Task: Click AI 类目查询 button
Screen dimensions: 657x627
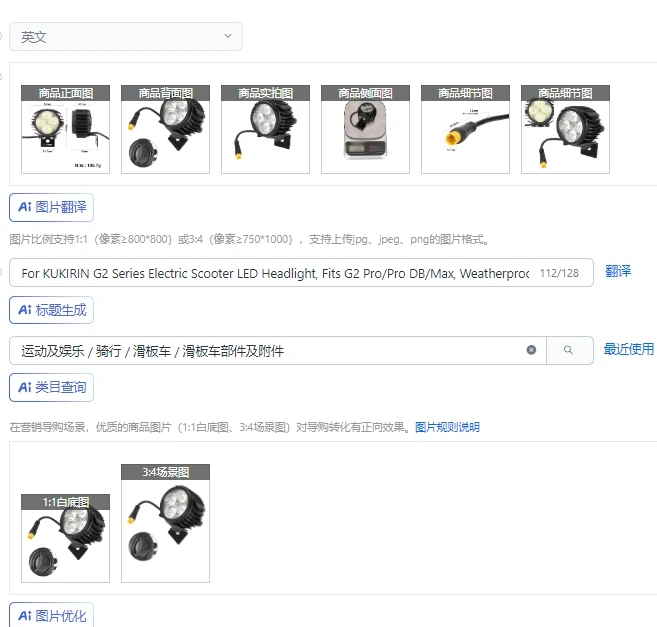Action: tap(52, 387)
